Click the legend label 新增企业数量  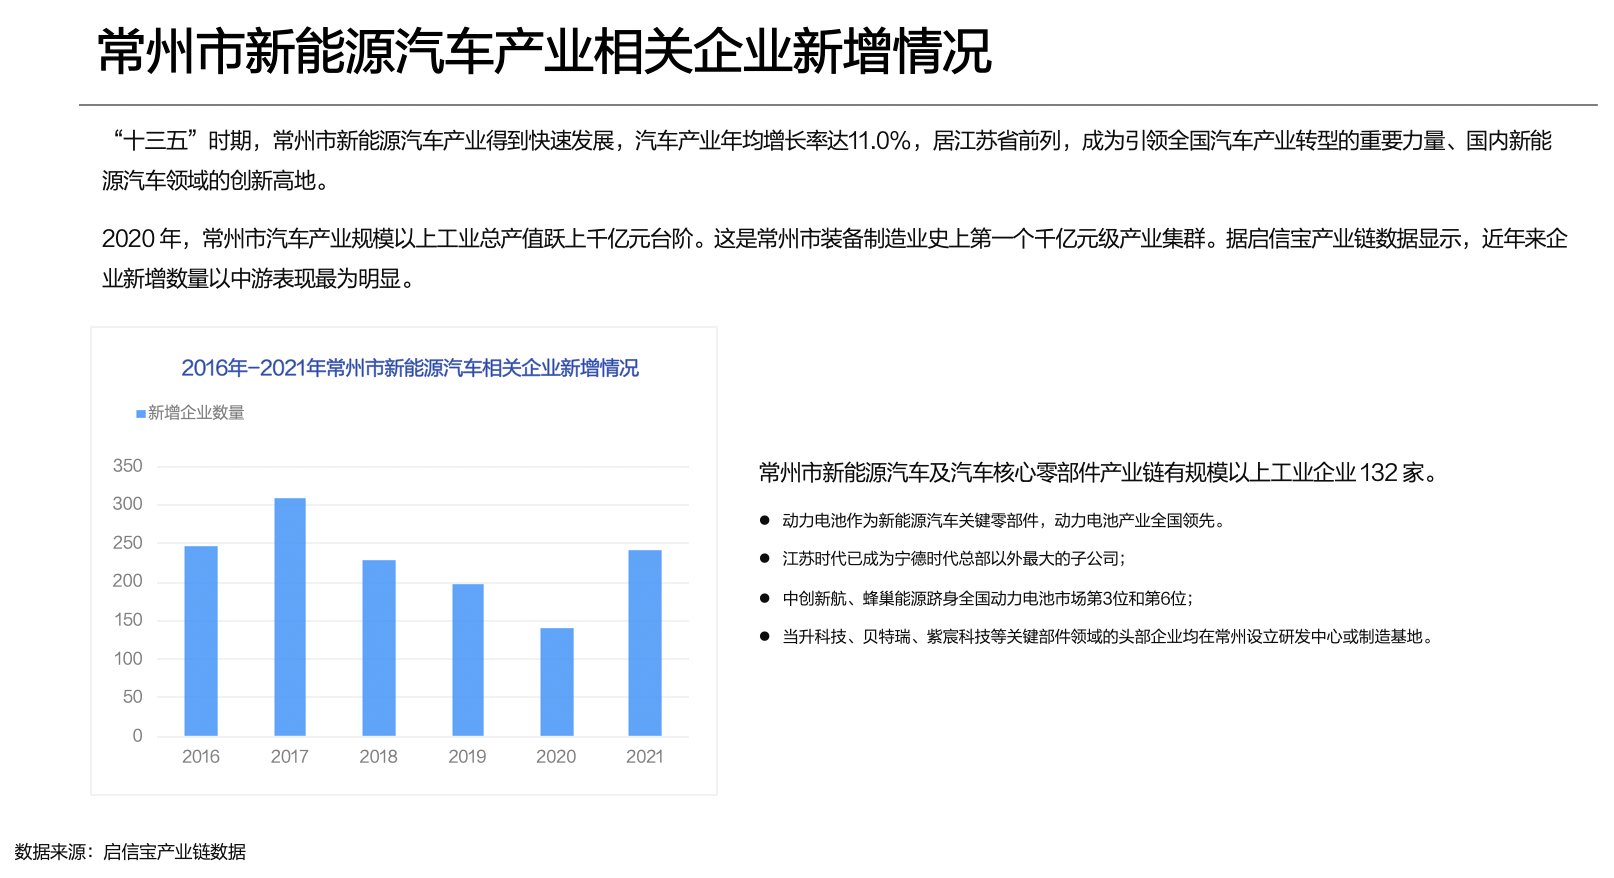coord(196,413)
